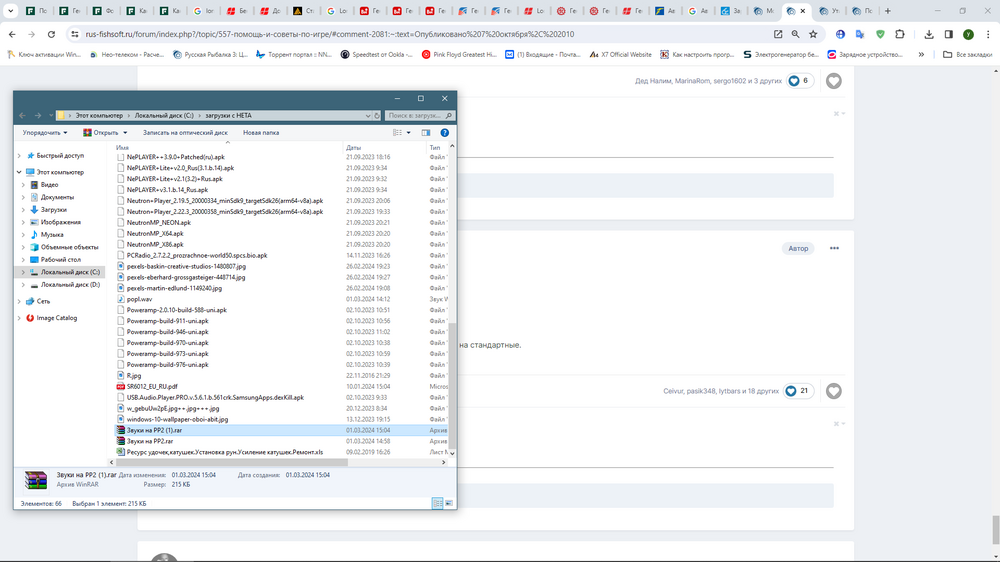This screenshot has width=1000, height=562.
Task: Click the Explorer back navigation arrow
Action: pos(22,115)
